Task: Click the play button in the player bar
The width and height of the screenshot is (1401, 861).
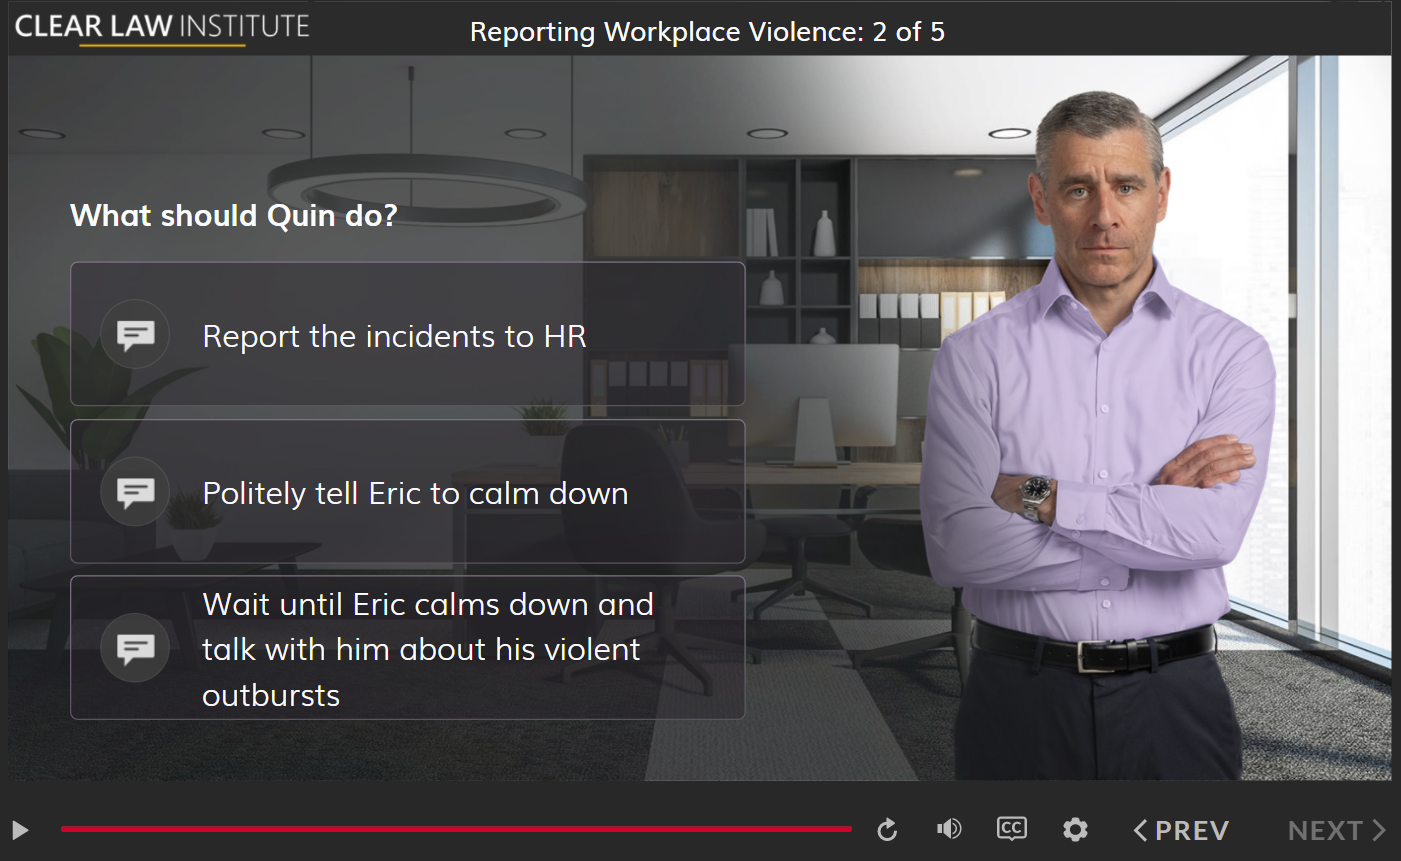Action: (20, 830)
